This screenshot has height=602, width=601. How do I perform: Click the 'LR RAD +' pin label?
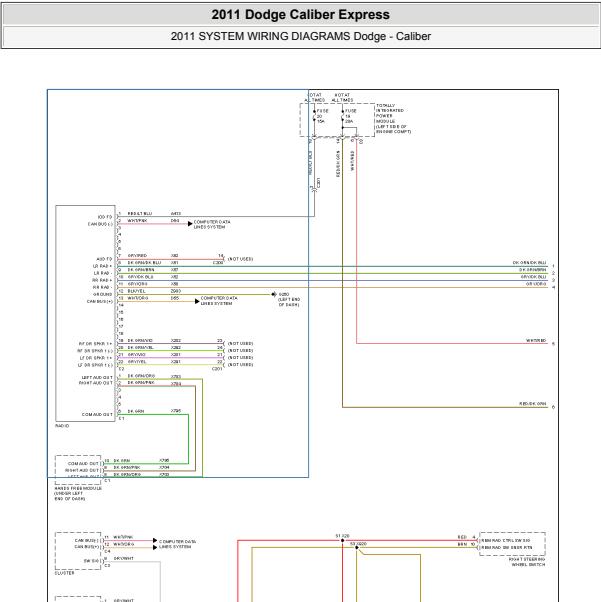tap(103, 266)
